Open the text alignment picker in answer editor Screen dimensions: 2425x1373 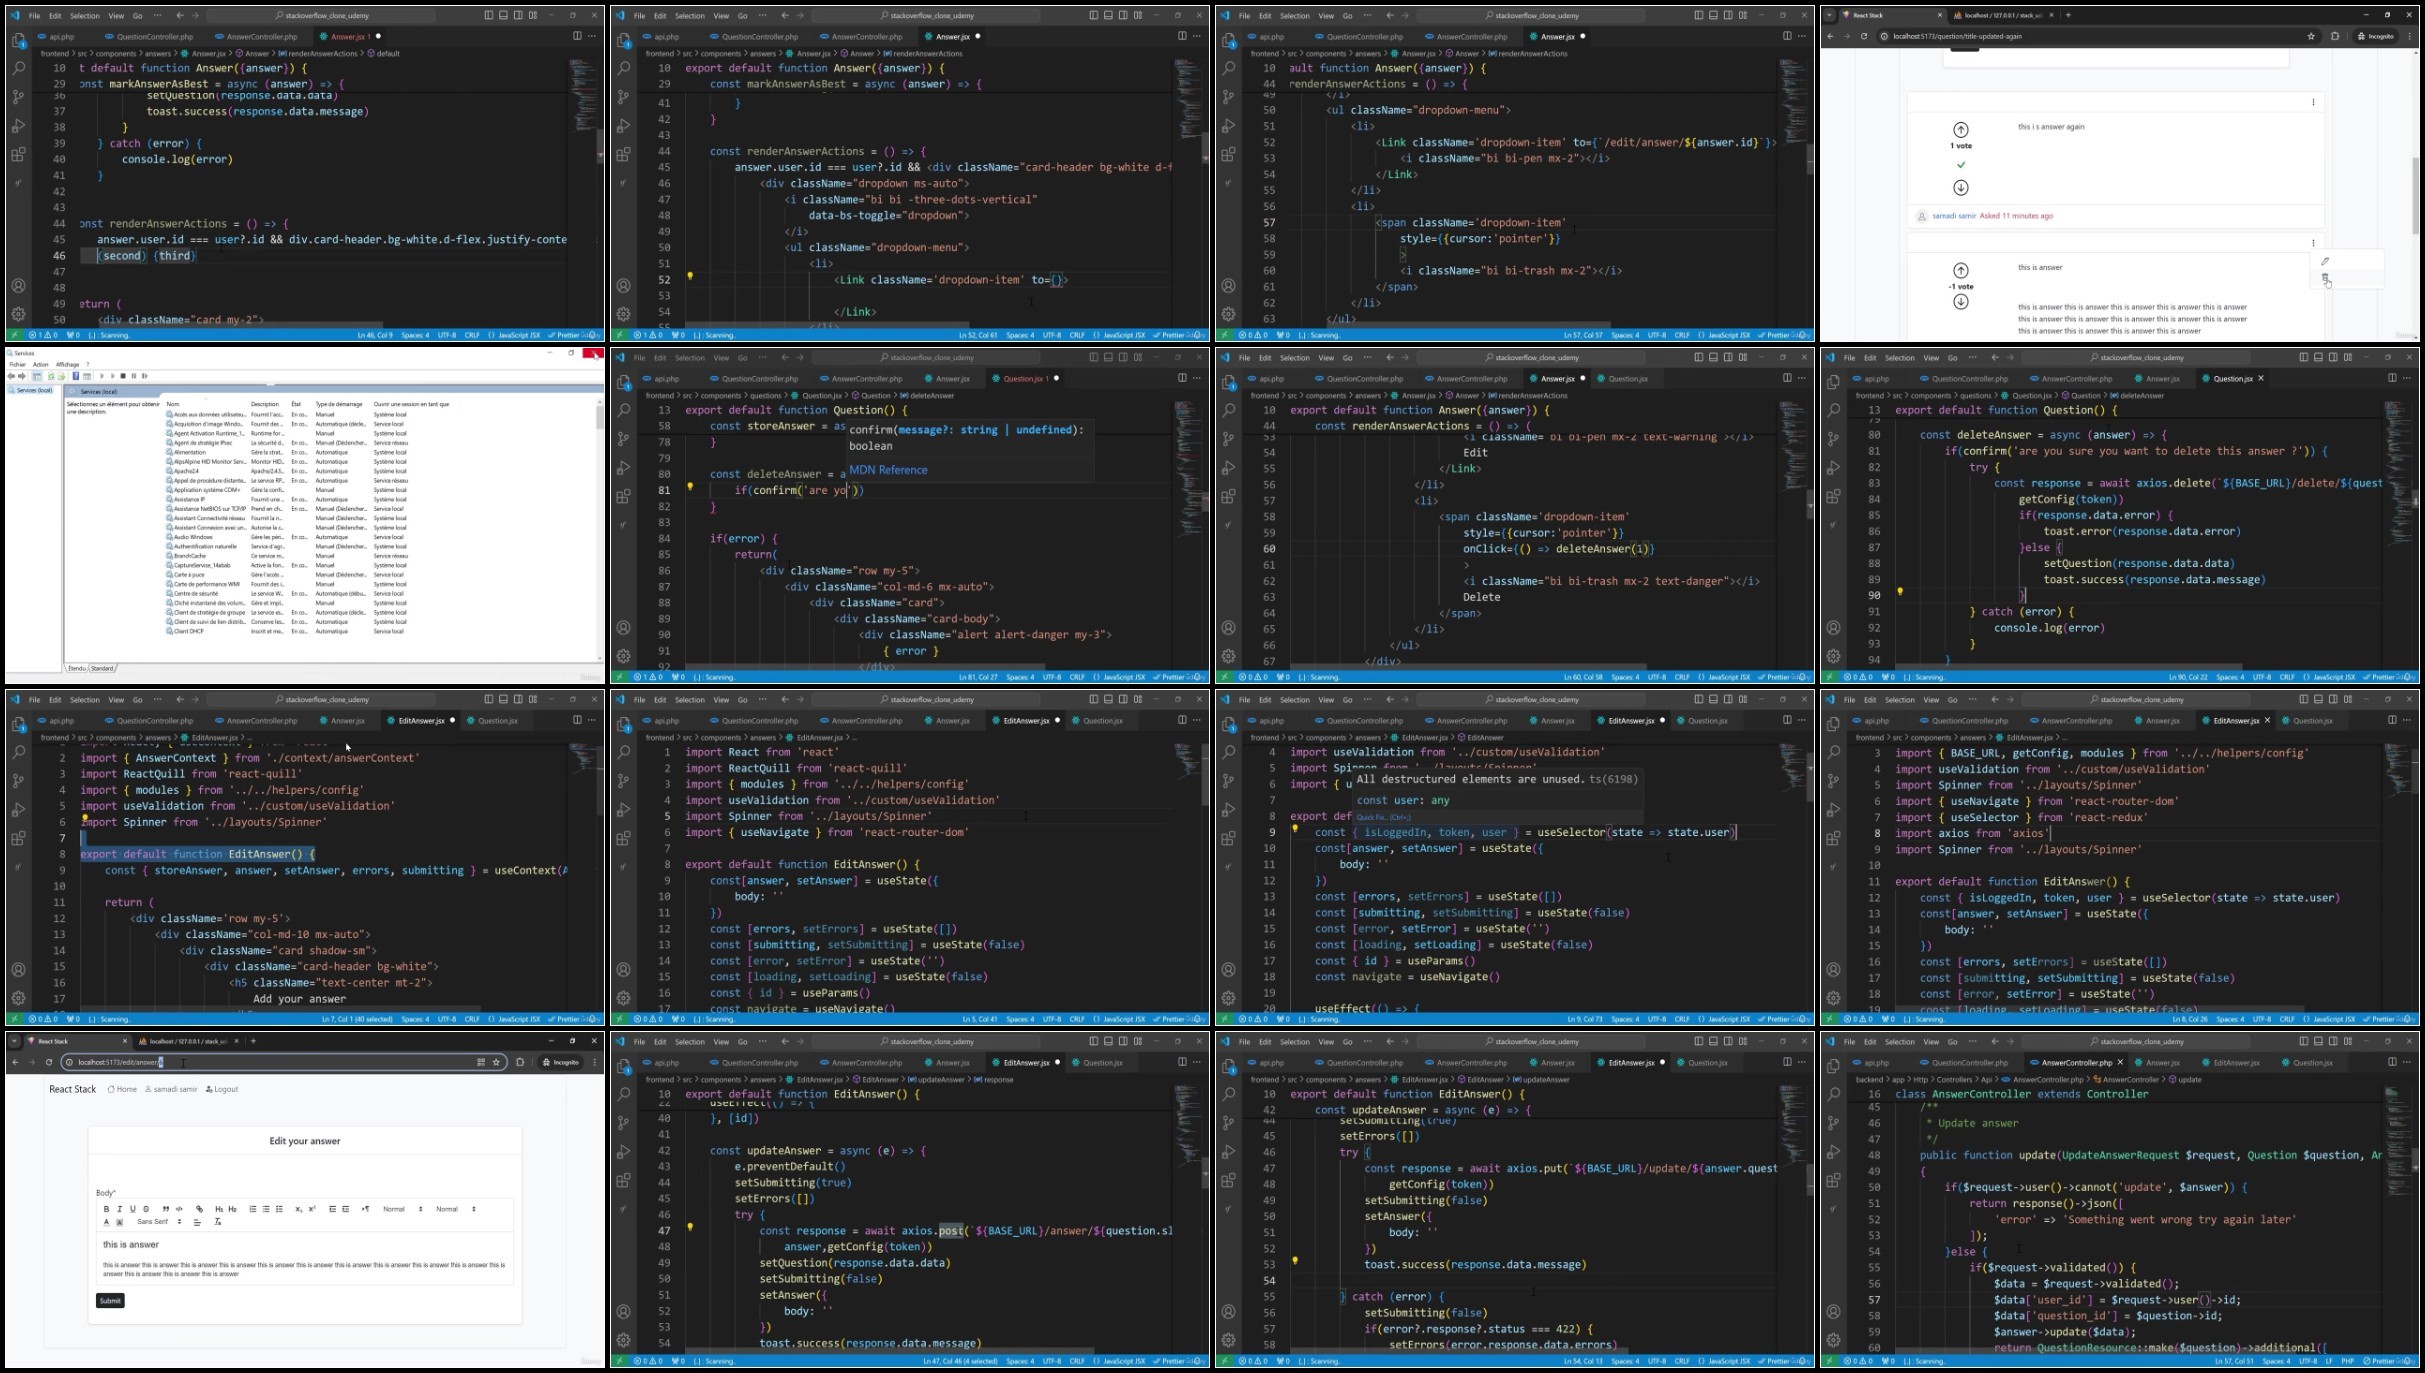point(197,1222)
